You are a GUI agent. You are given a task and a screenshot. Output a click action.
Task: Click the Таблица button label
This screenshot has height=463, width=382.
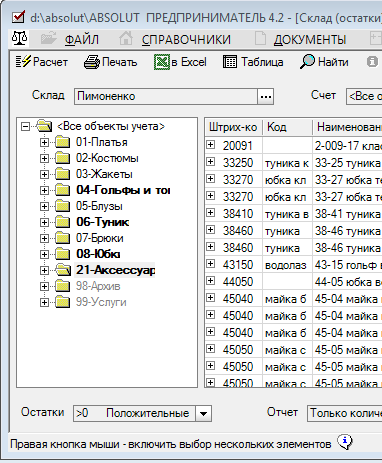coord(262,62)
